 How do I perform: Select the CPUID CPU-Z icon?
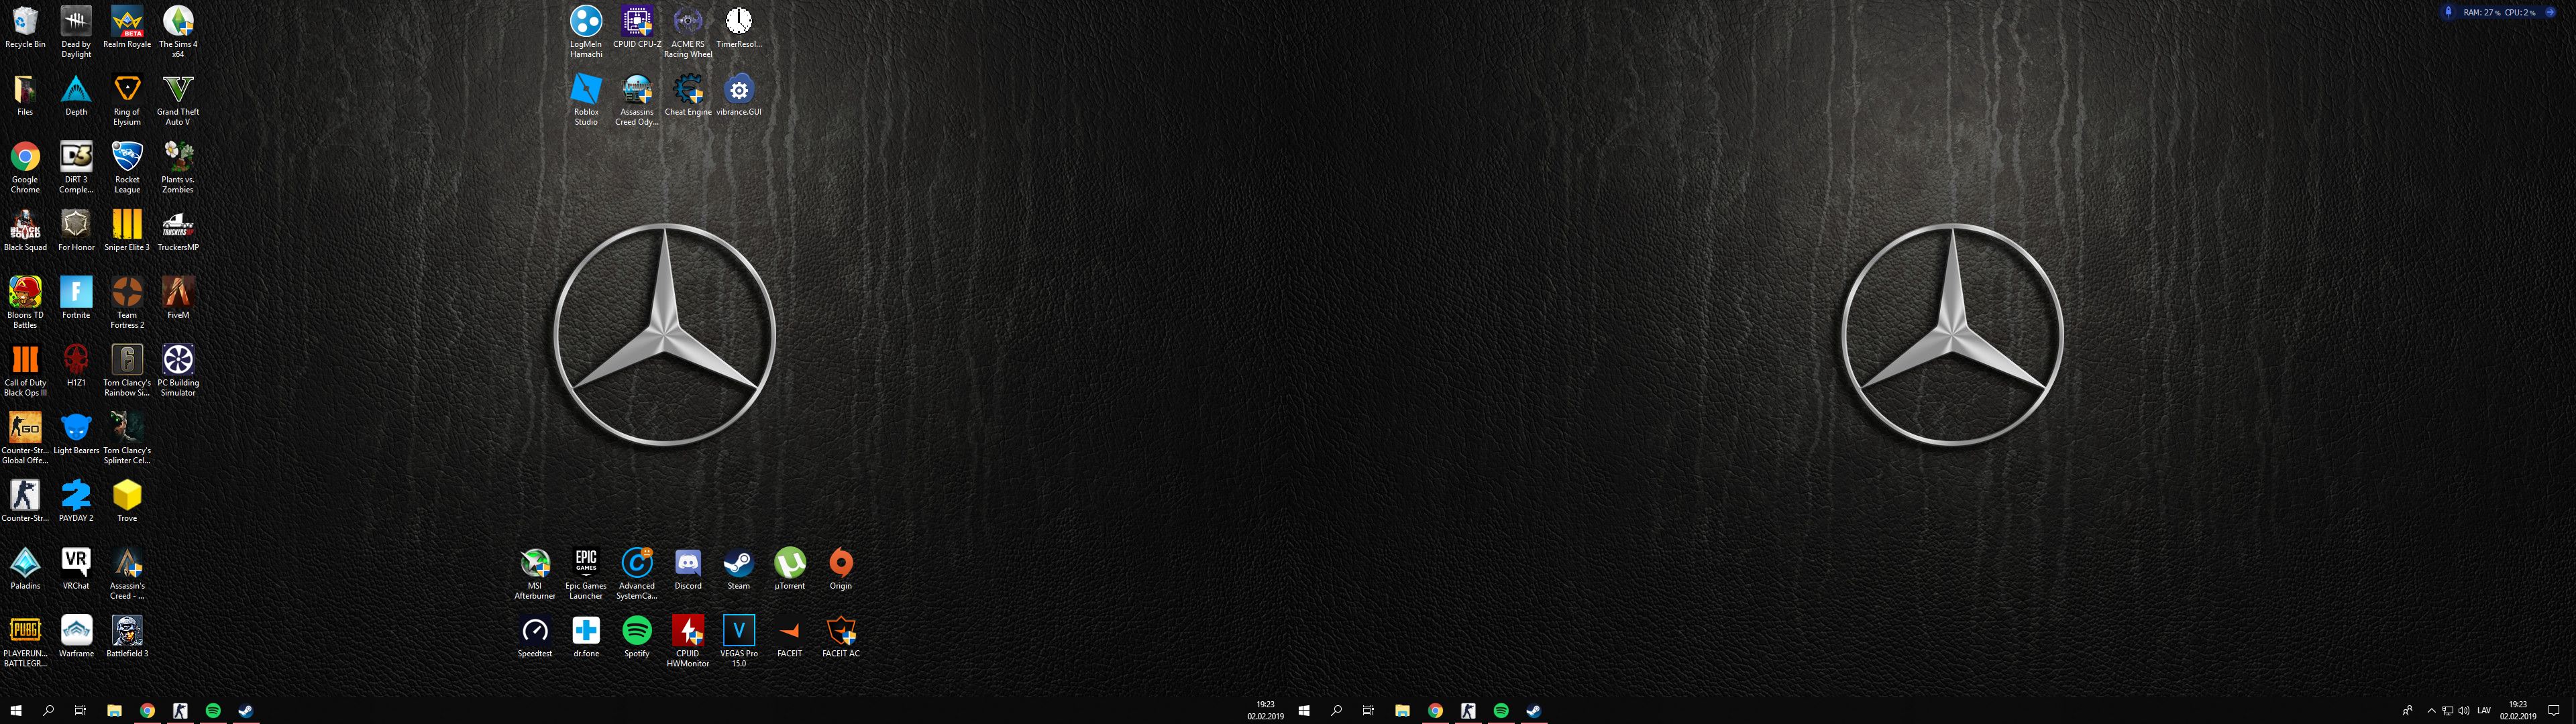(x=637, y=28)
